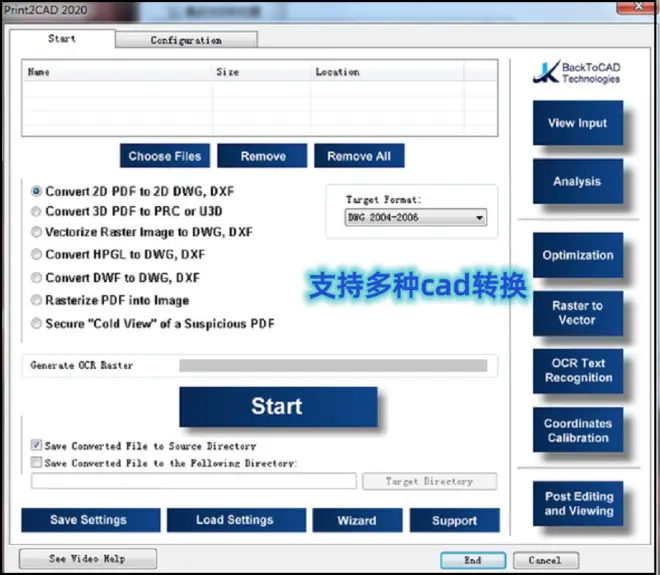Switch to the Start tab
The height and width of the screenshot is (575, 660).
62,39
